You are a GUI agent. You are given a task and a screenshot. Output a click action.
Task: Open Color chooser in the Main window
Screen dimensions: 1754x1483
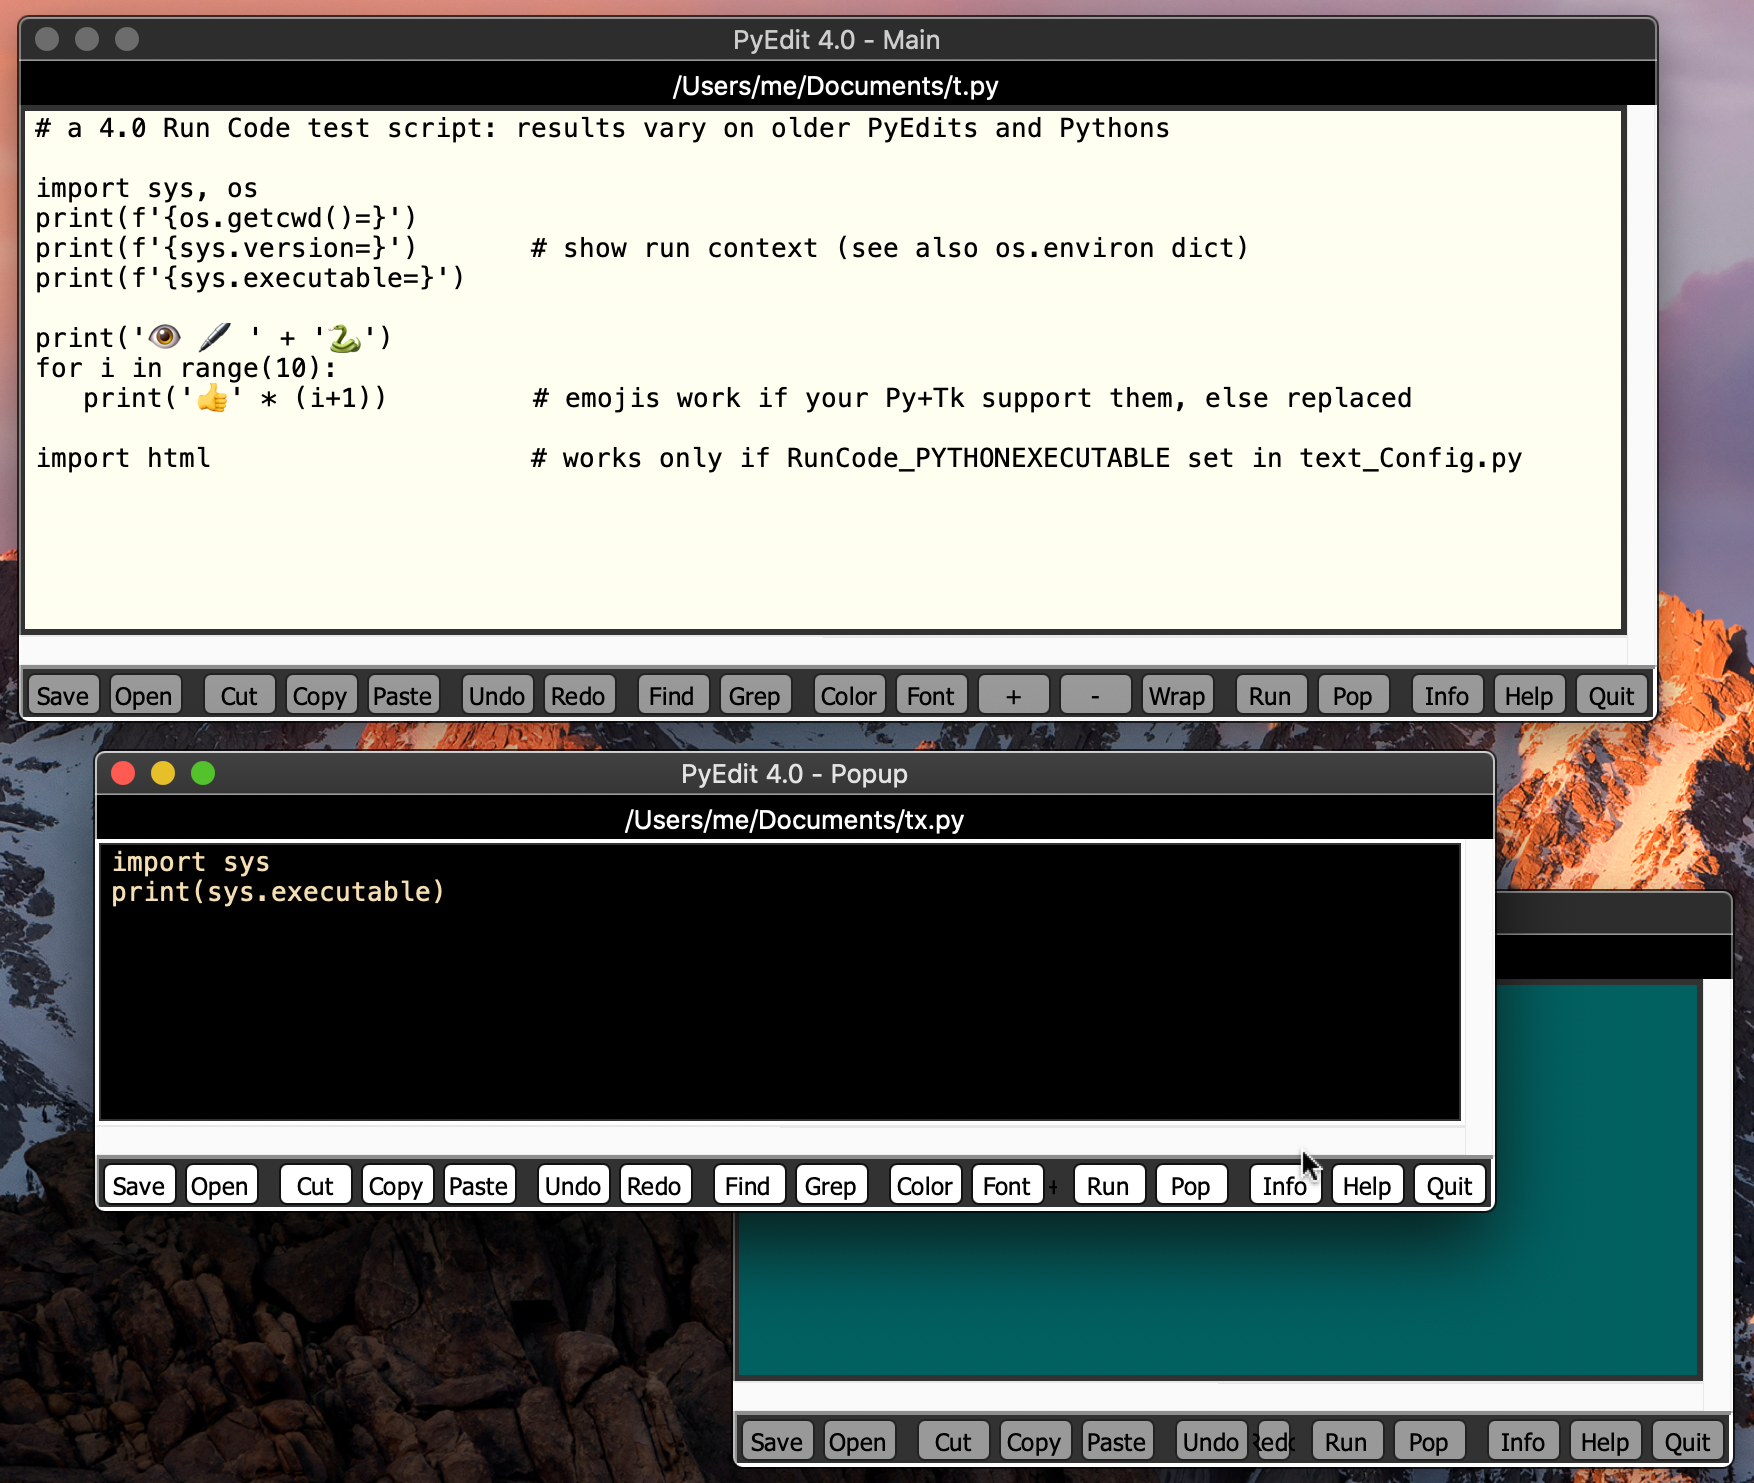(848, 695)
